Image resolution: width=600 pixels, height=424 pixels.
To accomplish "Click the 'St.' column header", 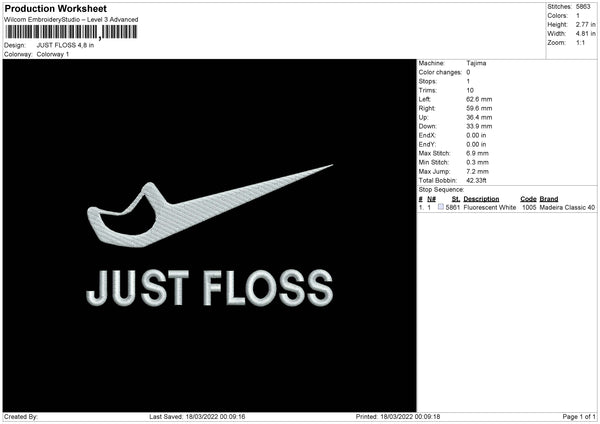I will [x=456, y=199].
